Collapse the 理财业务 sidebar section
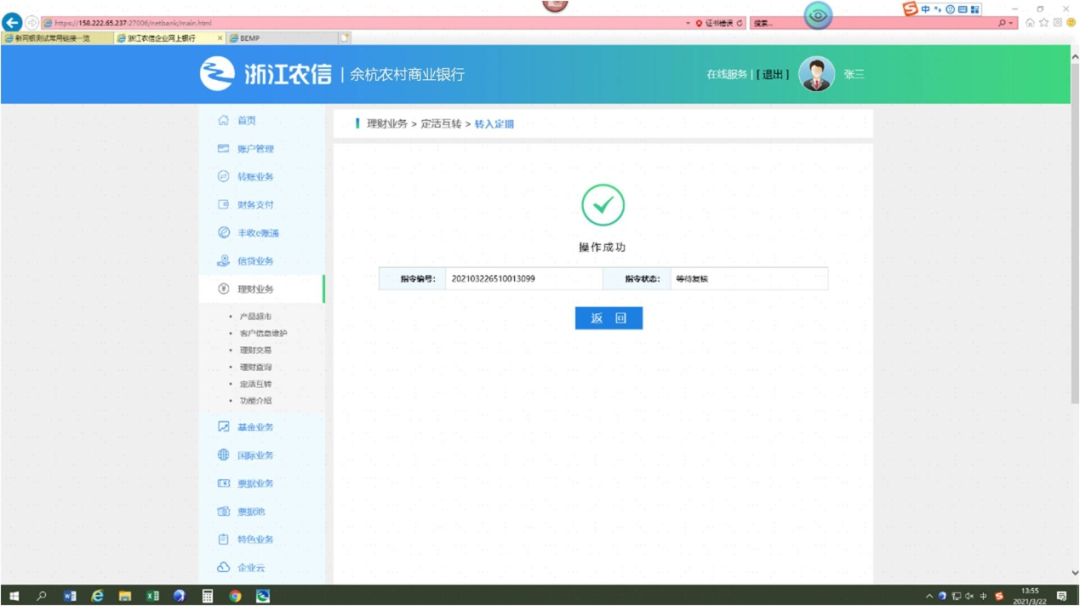 (x=262, y=289)
